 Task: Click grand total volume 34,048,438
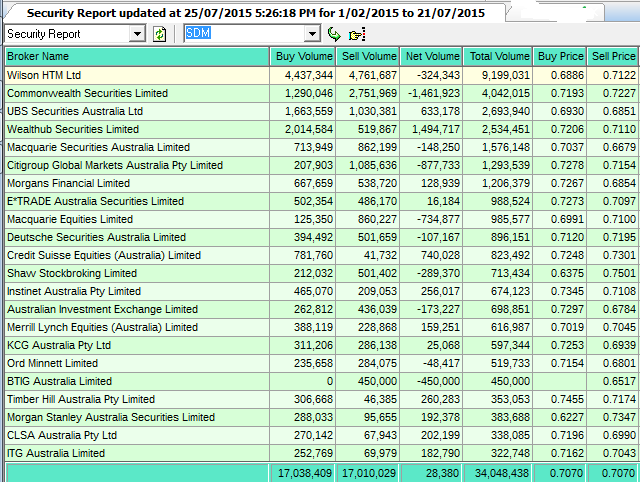(x=502, y=473)
